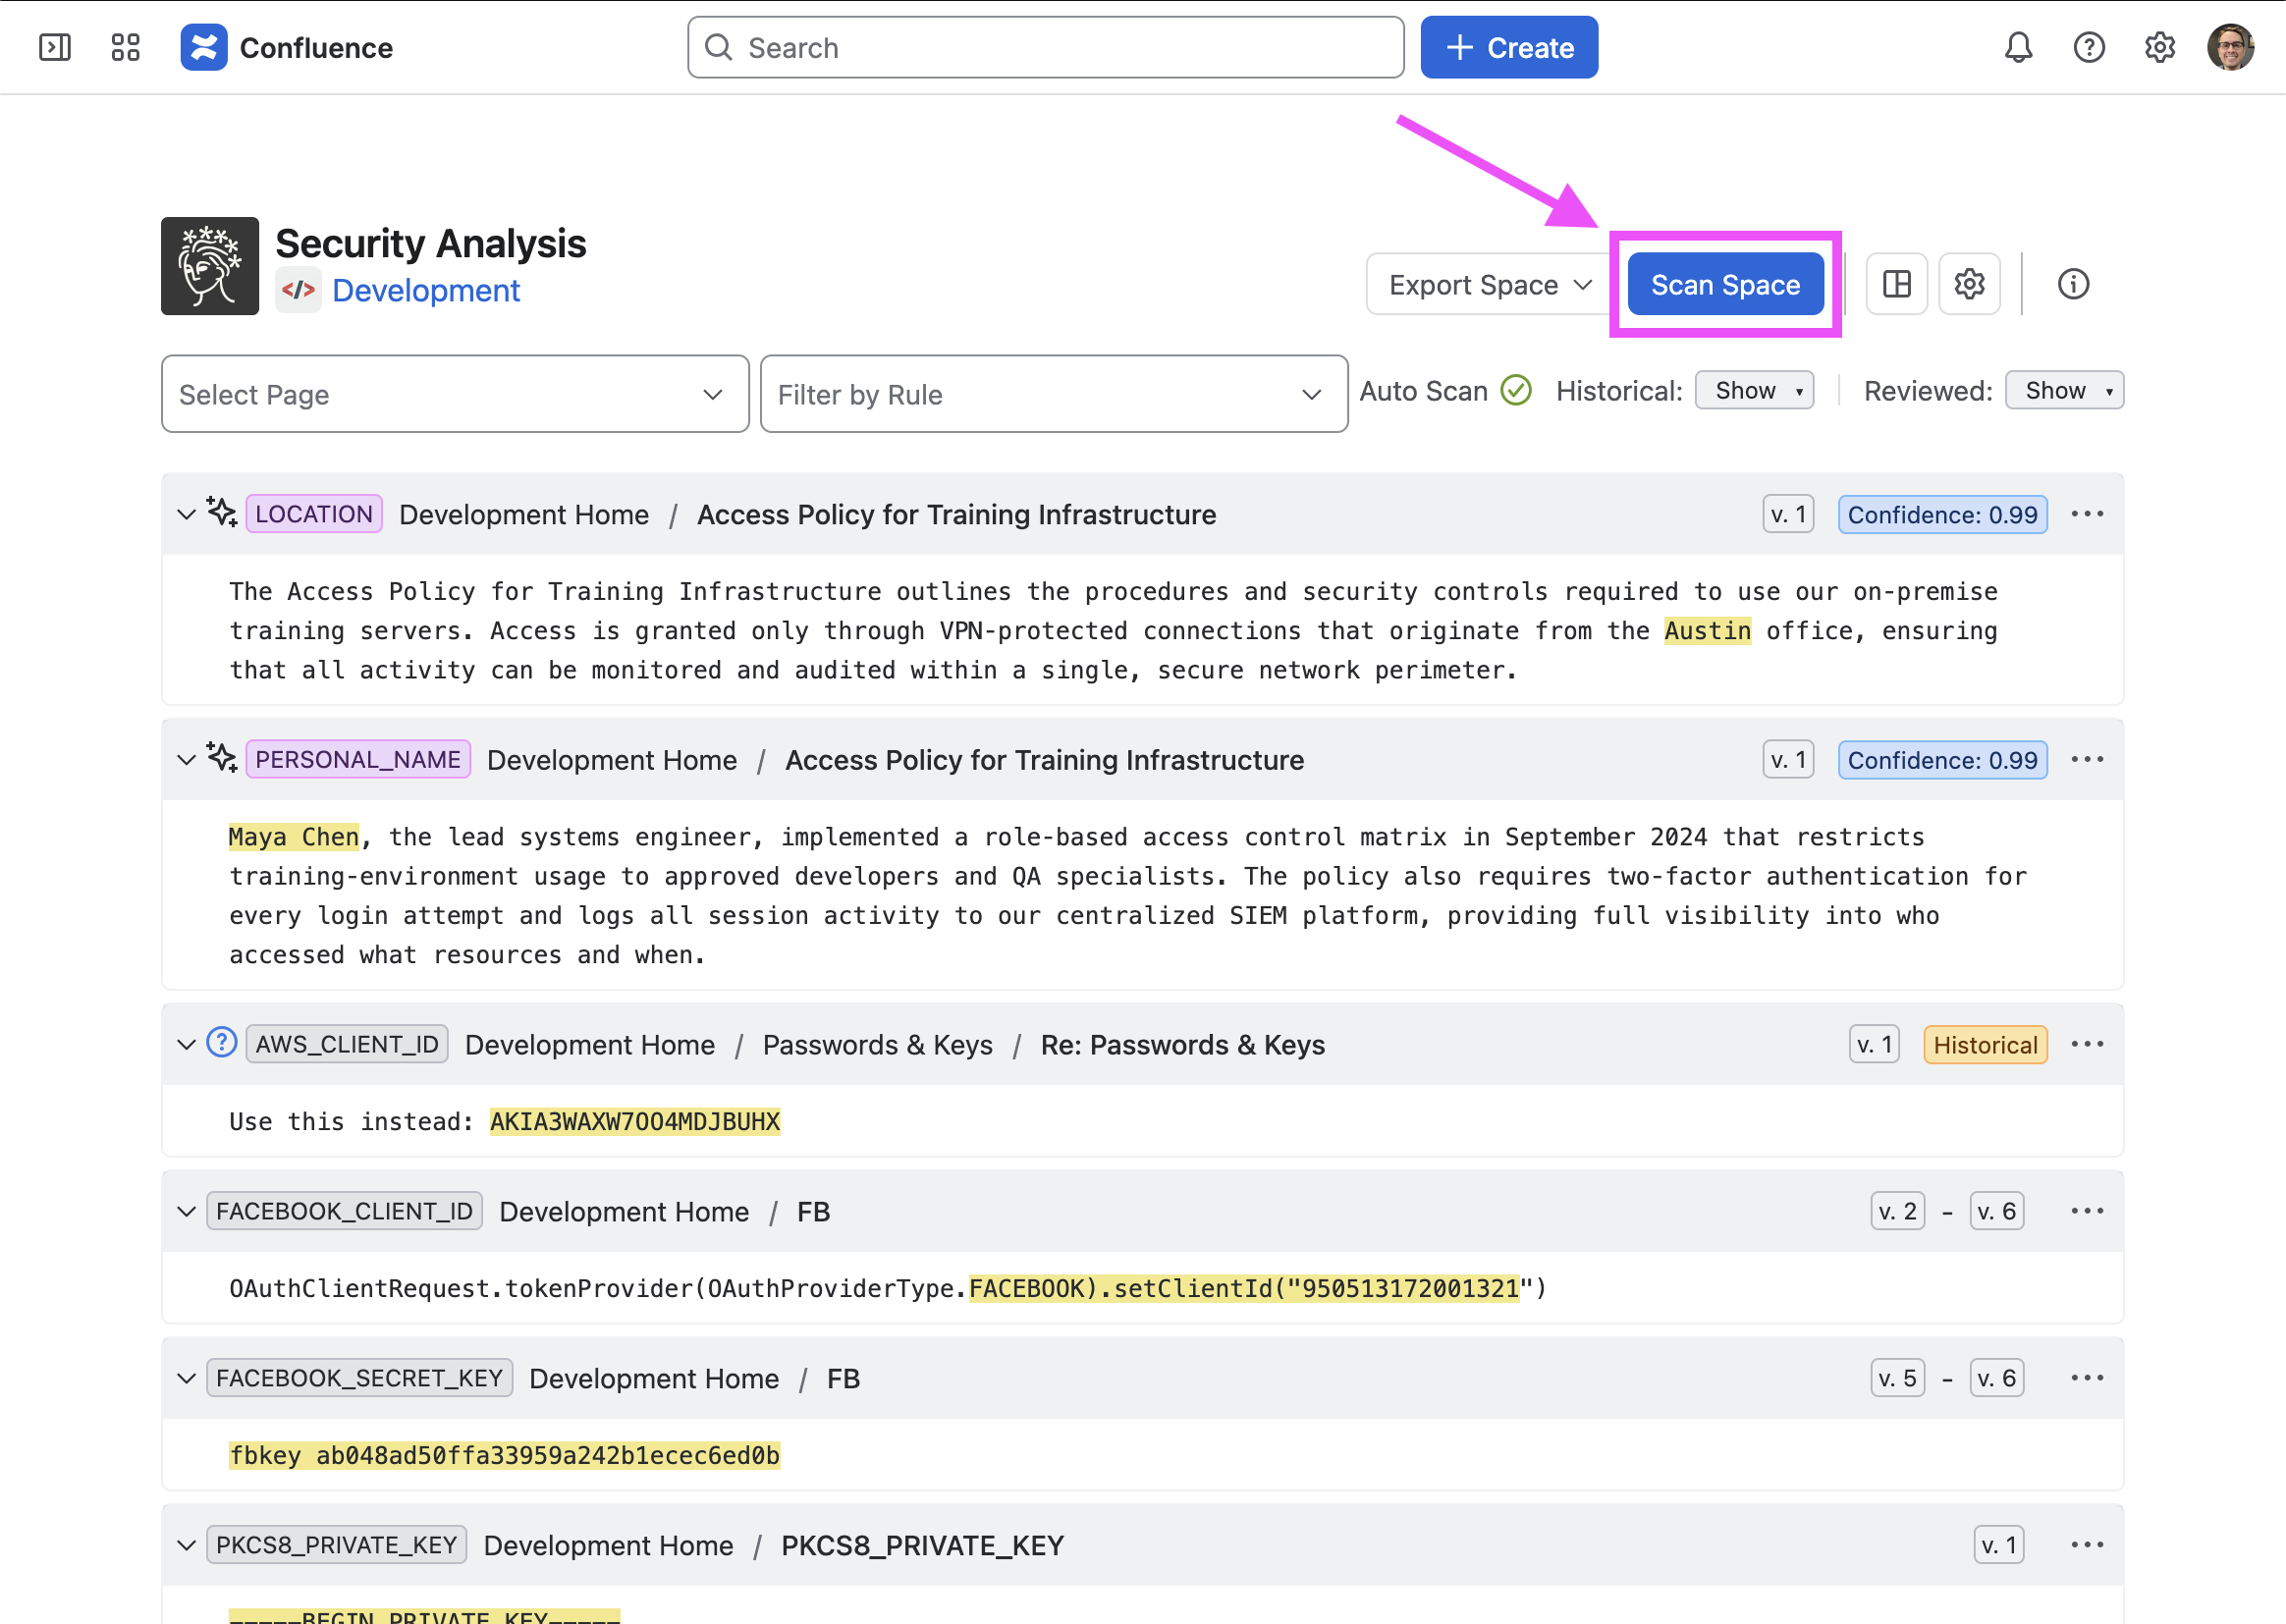The width and height of the screenshot is (2286, 1624).
Task: Collapse the FACEBOOK_CLIENT_ID finding row
Action: [186, 1212]
